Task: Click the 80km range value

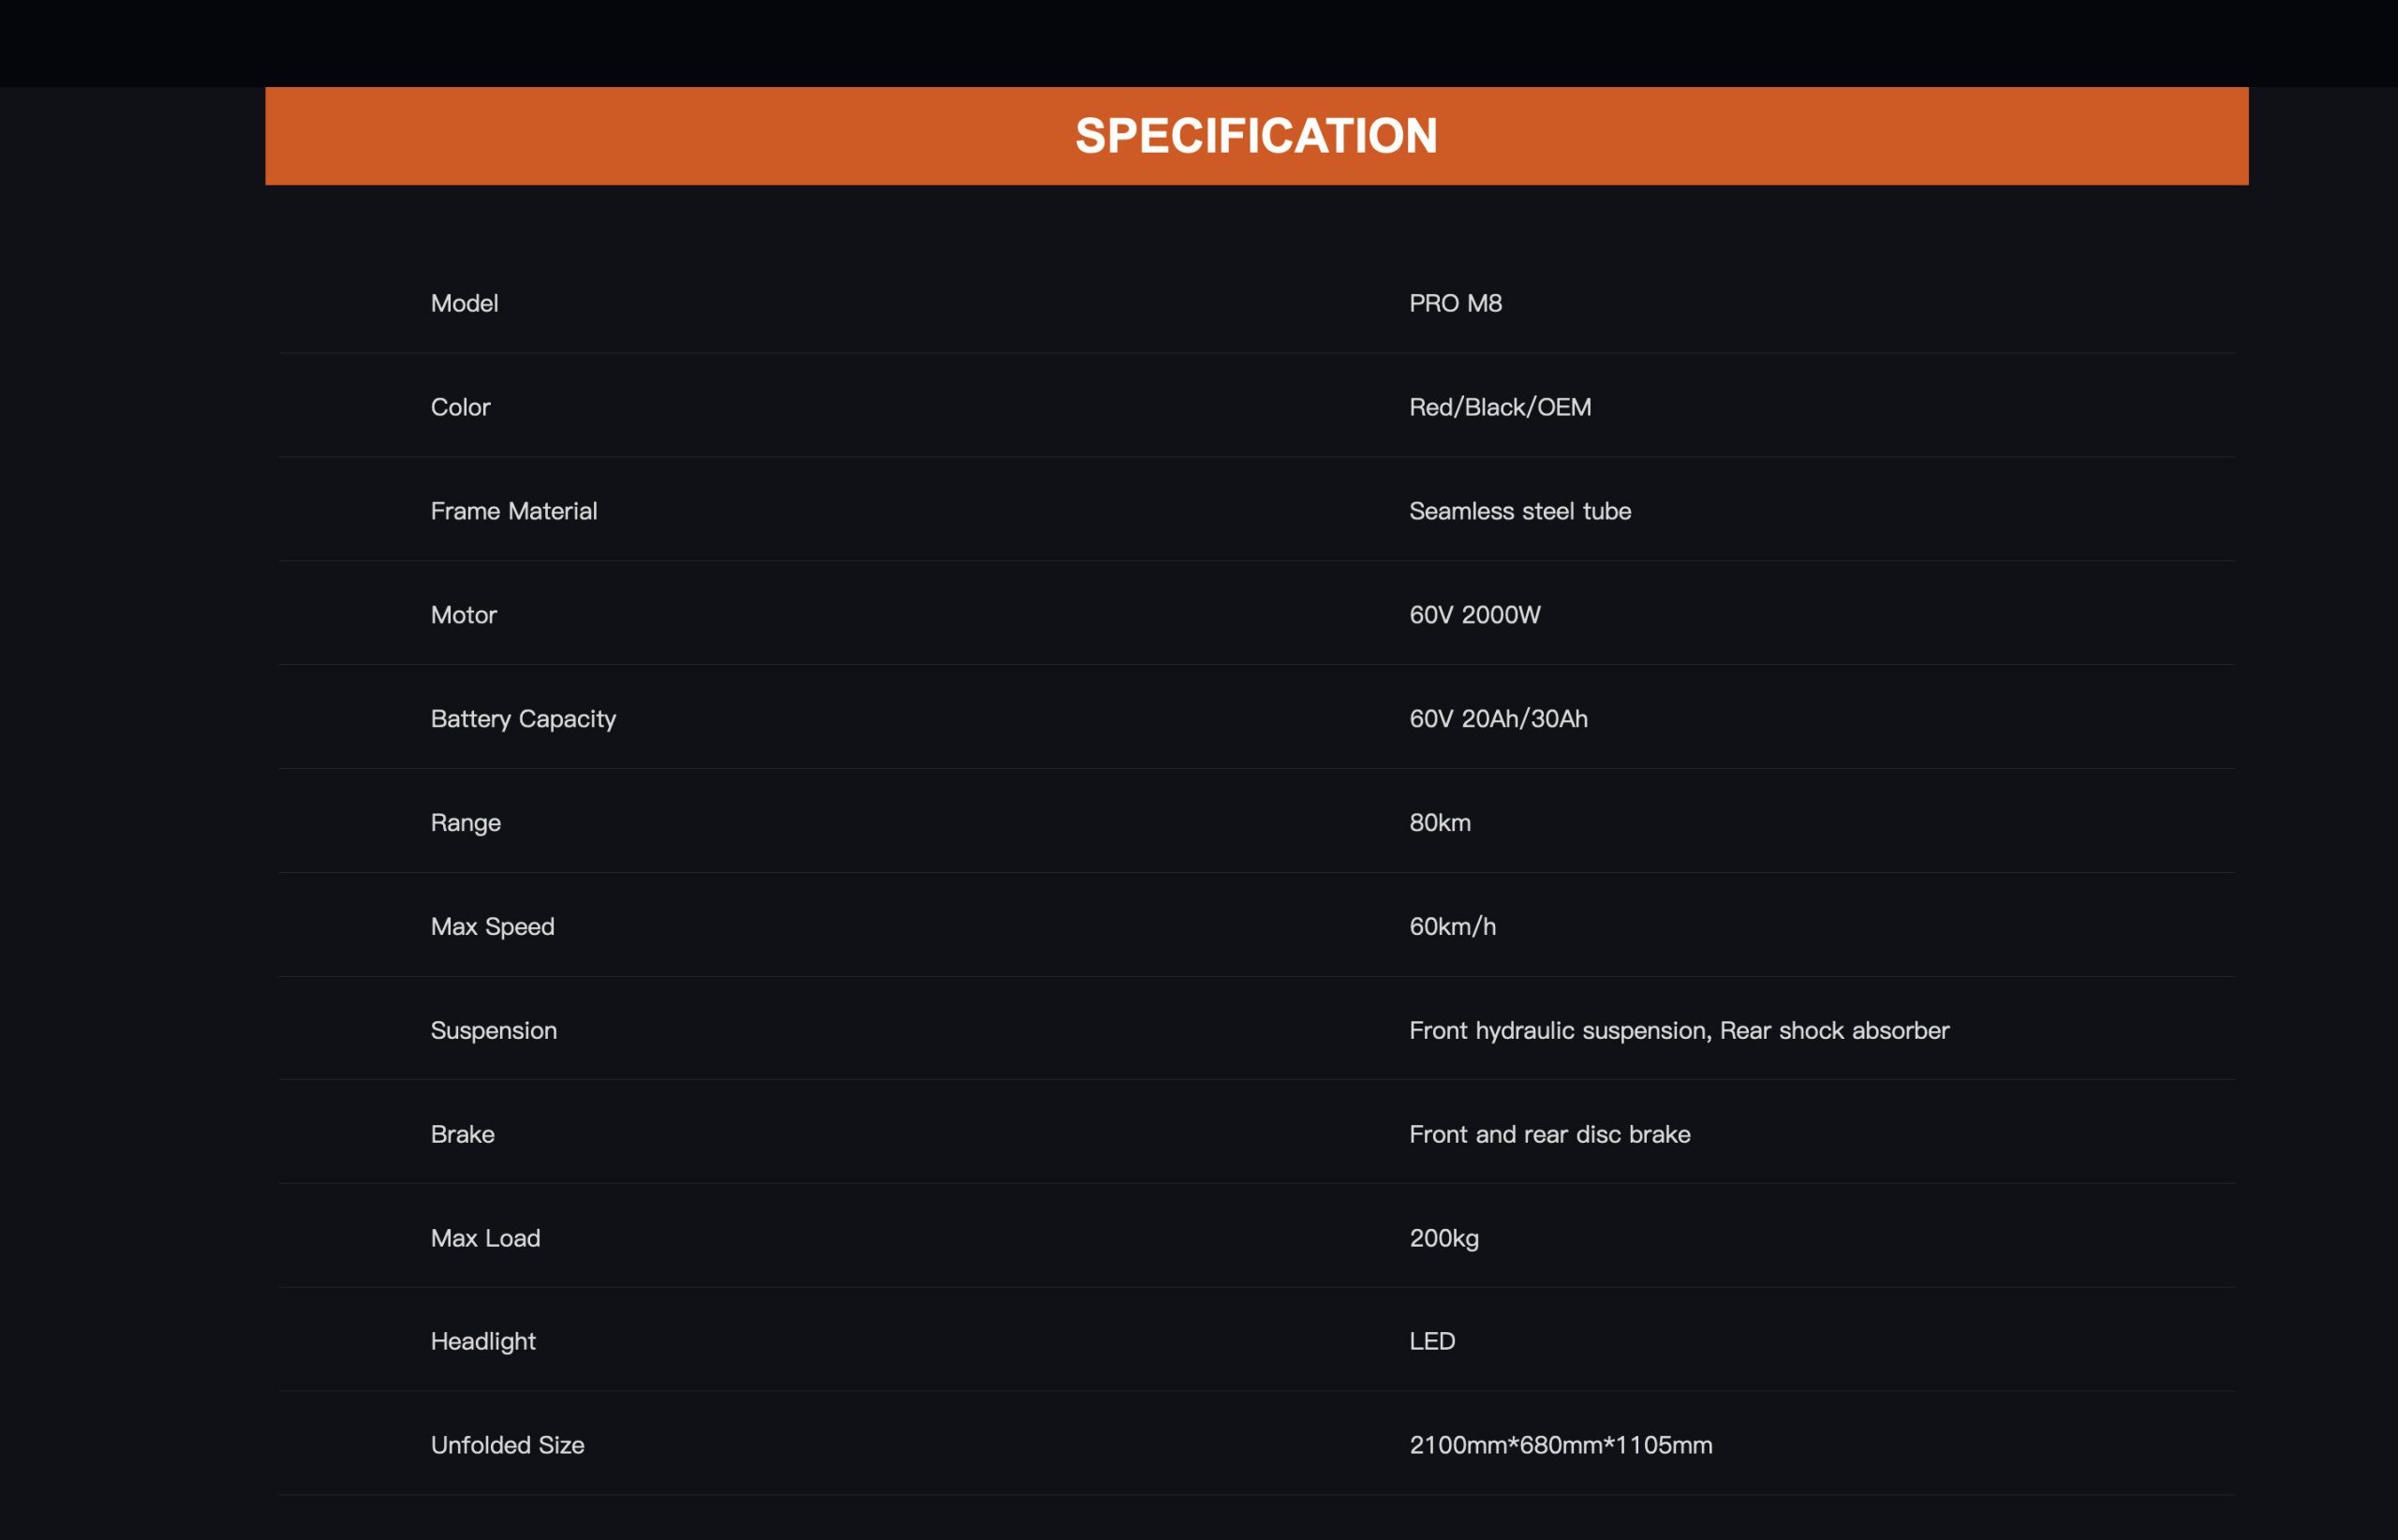Action: tap(1440, 823)
